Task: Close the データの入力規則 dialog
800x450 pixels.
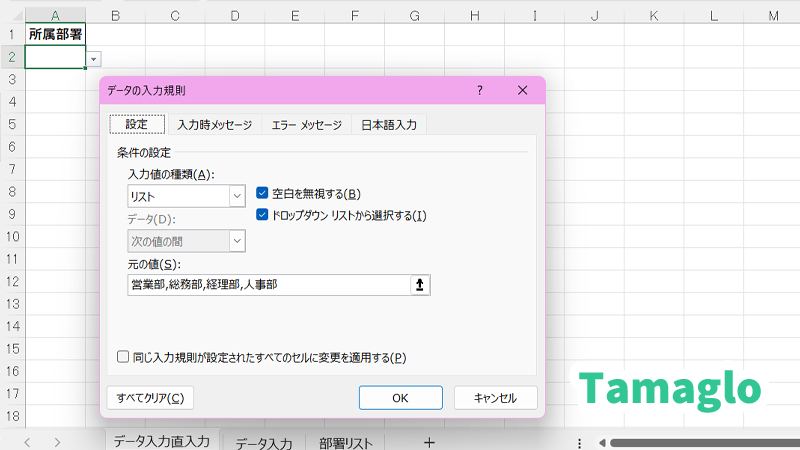Action: [522, 91]
